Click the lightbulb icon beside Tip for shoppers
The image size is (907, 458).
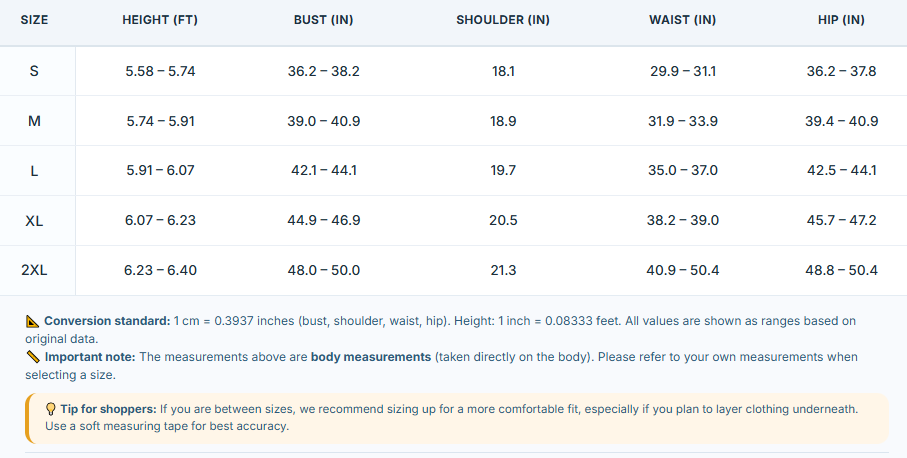(51, 409)
